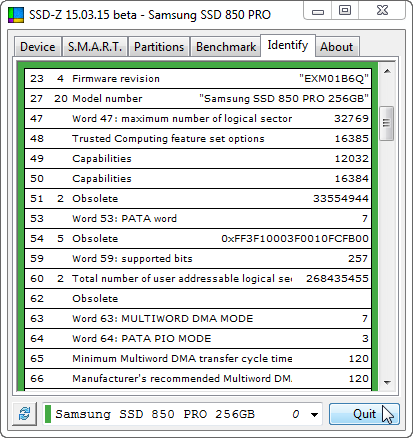Click the refresh icon button
The width and height of the screenshot is (413, 438).
coord(25,414)
